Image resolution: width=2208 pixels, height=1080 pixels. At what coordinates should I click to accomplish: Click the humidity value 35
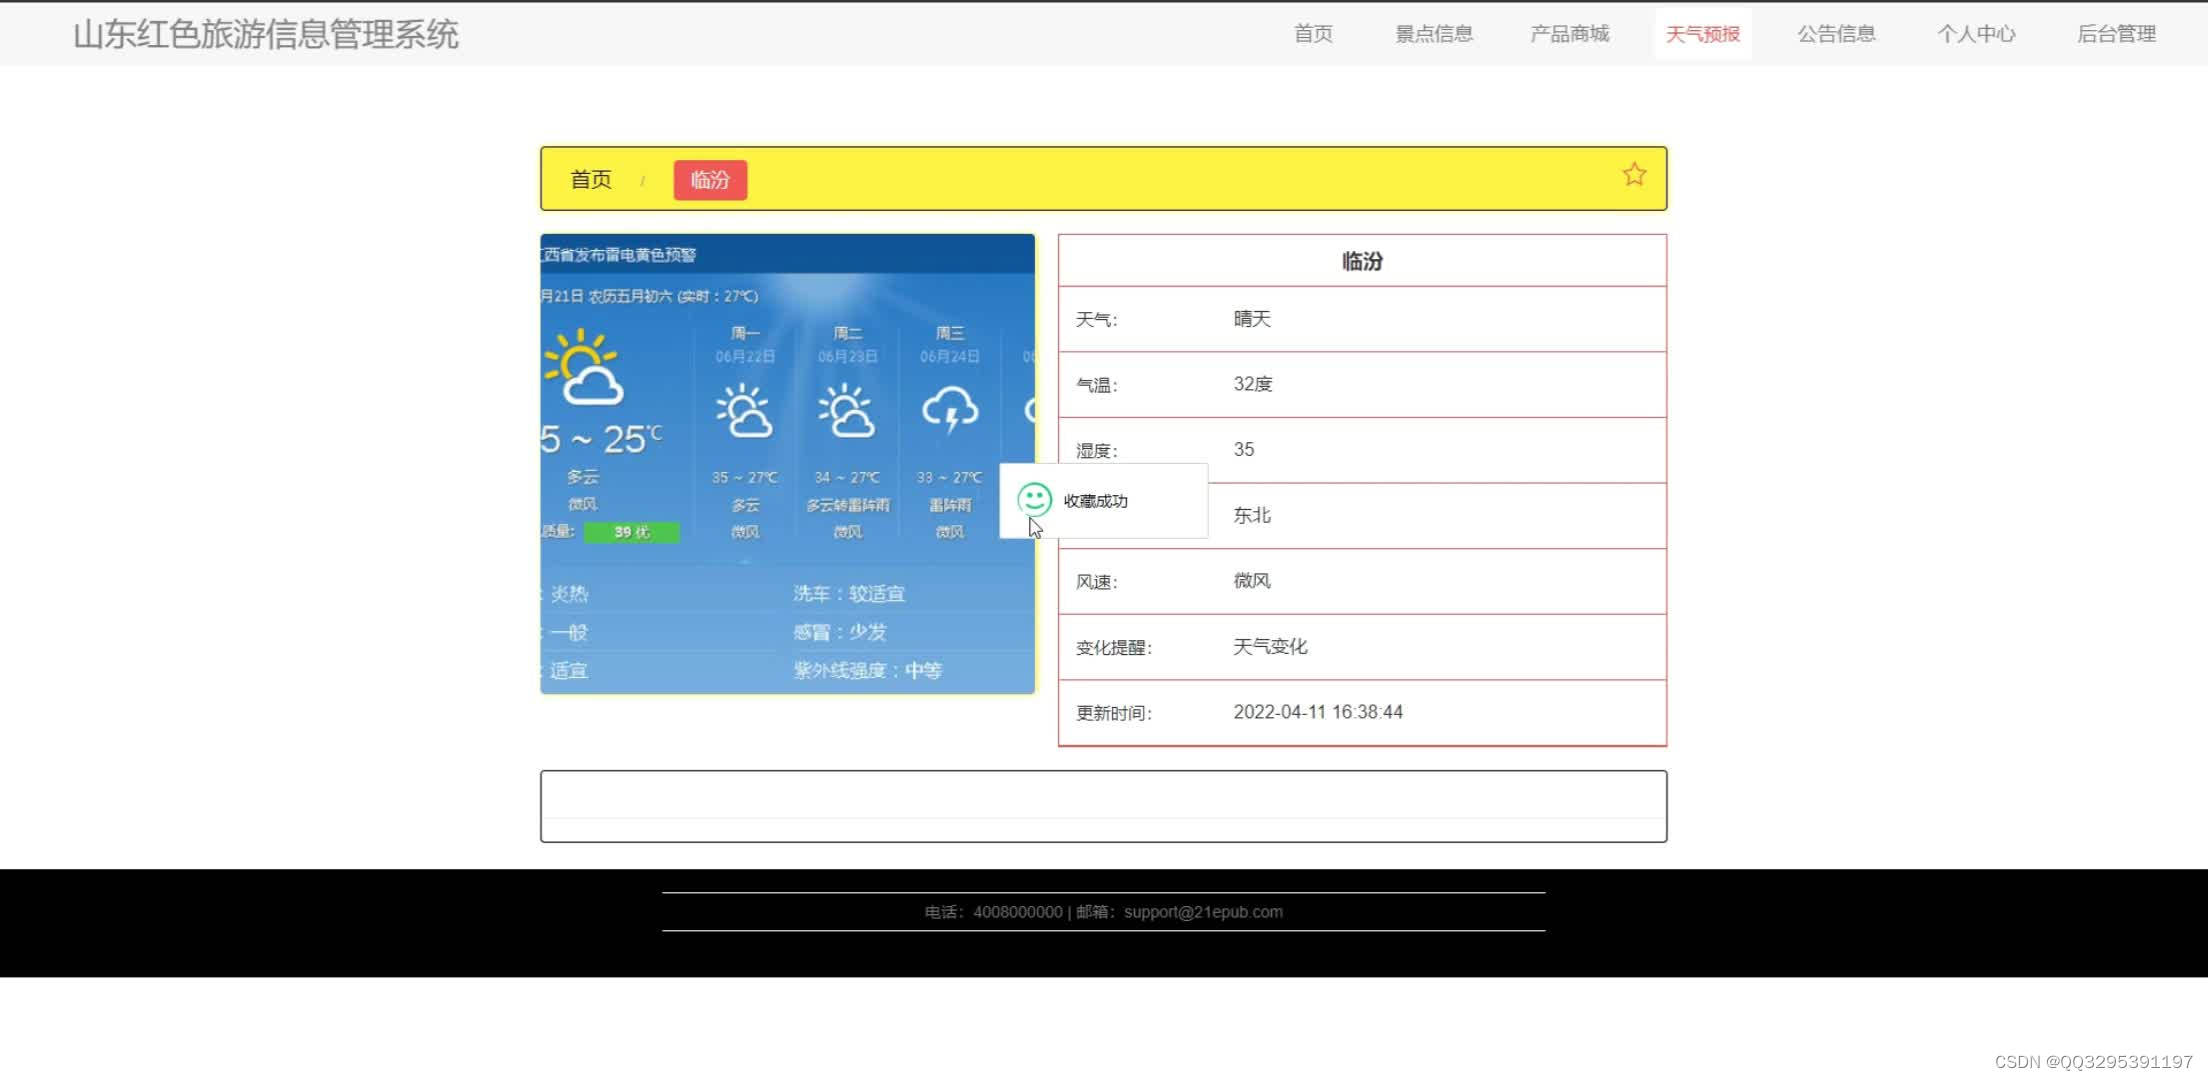1244,450
